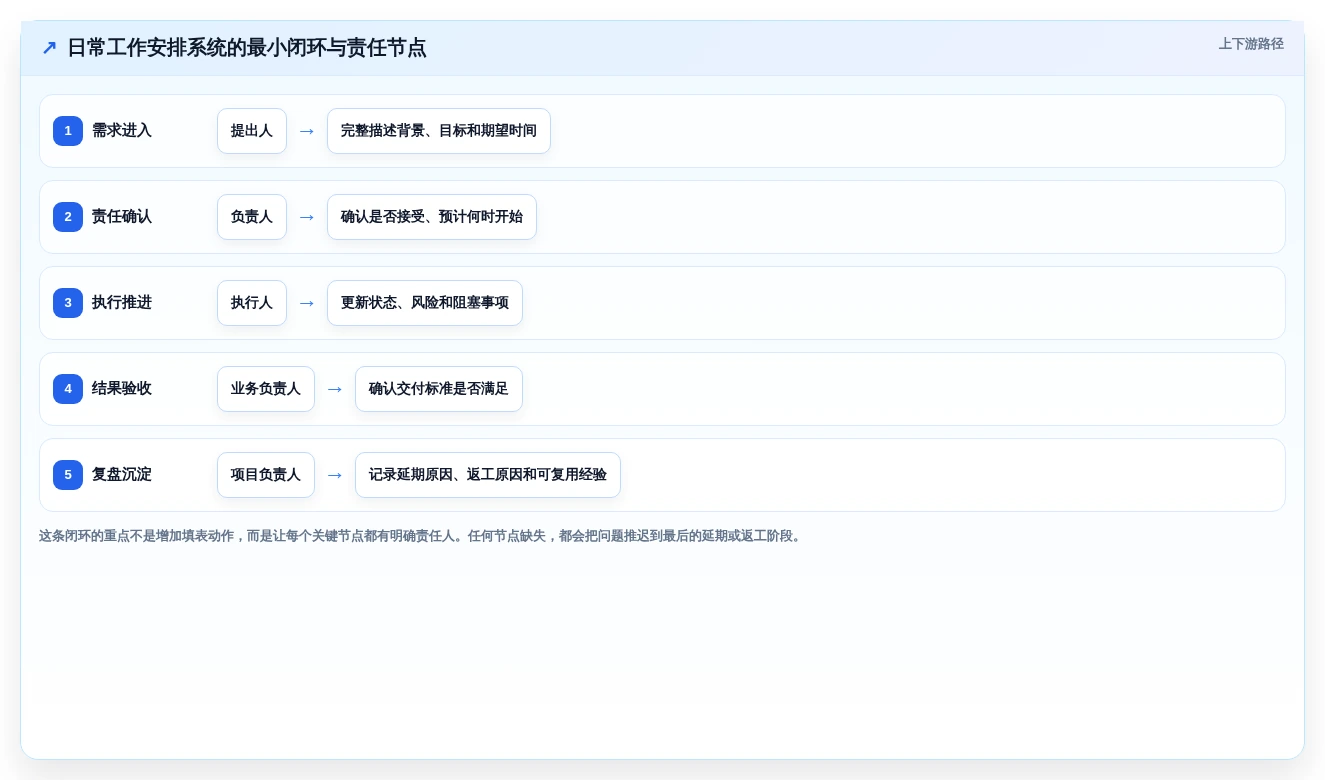Click the step number 2 badge
This screenshot has width=1325, height=780.
pos(68,217)
